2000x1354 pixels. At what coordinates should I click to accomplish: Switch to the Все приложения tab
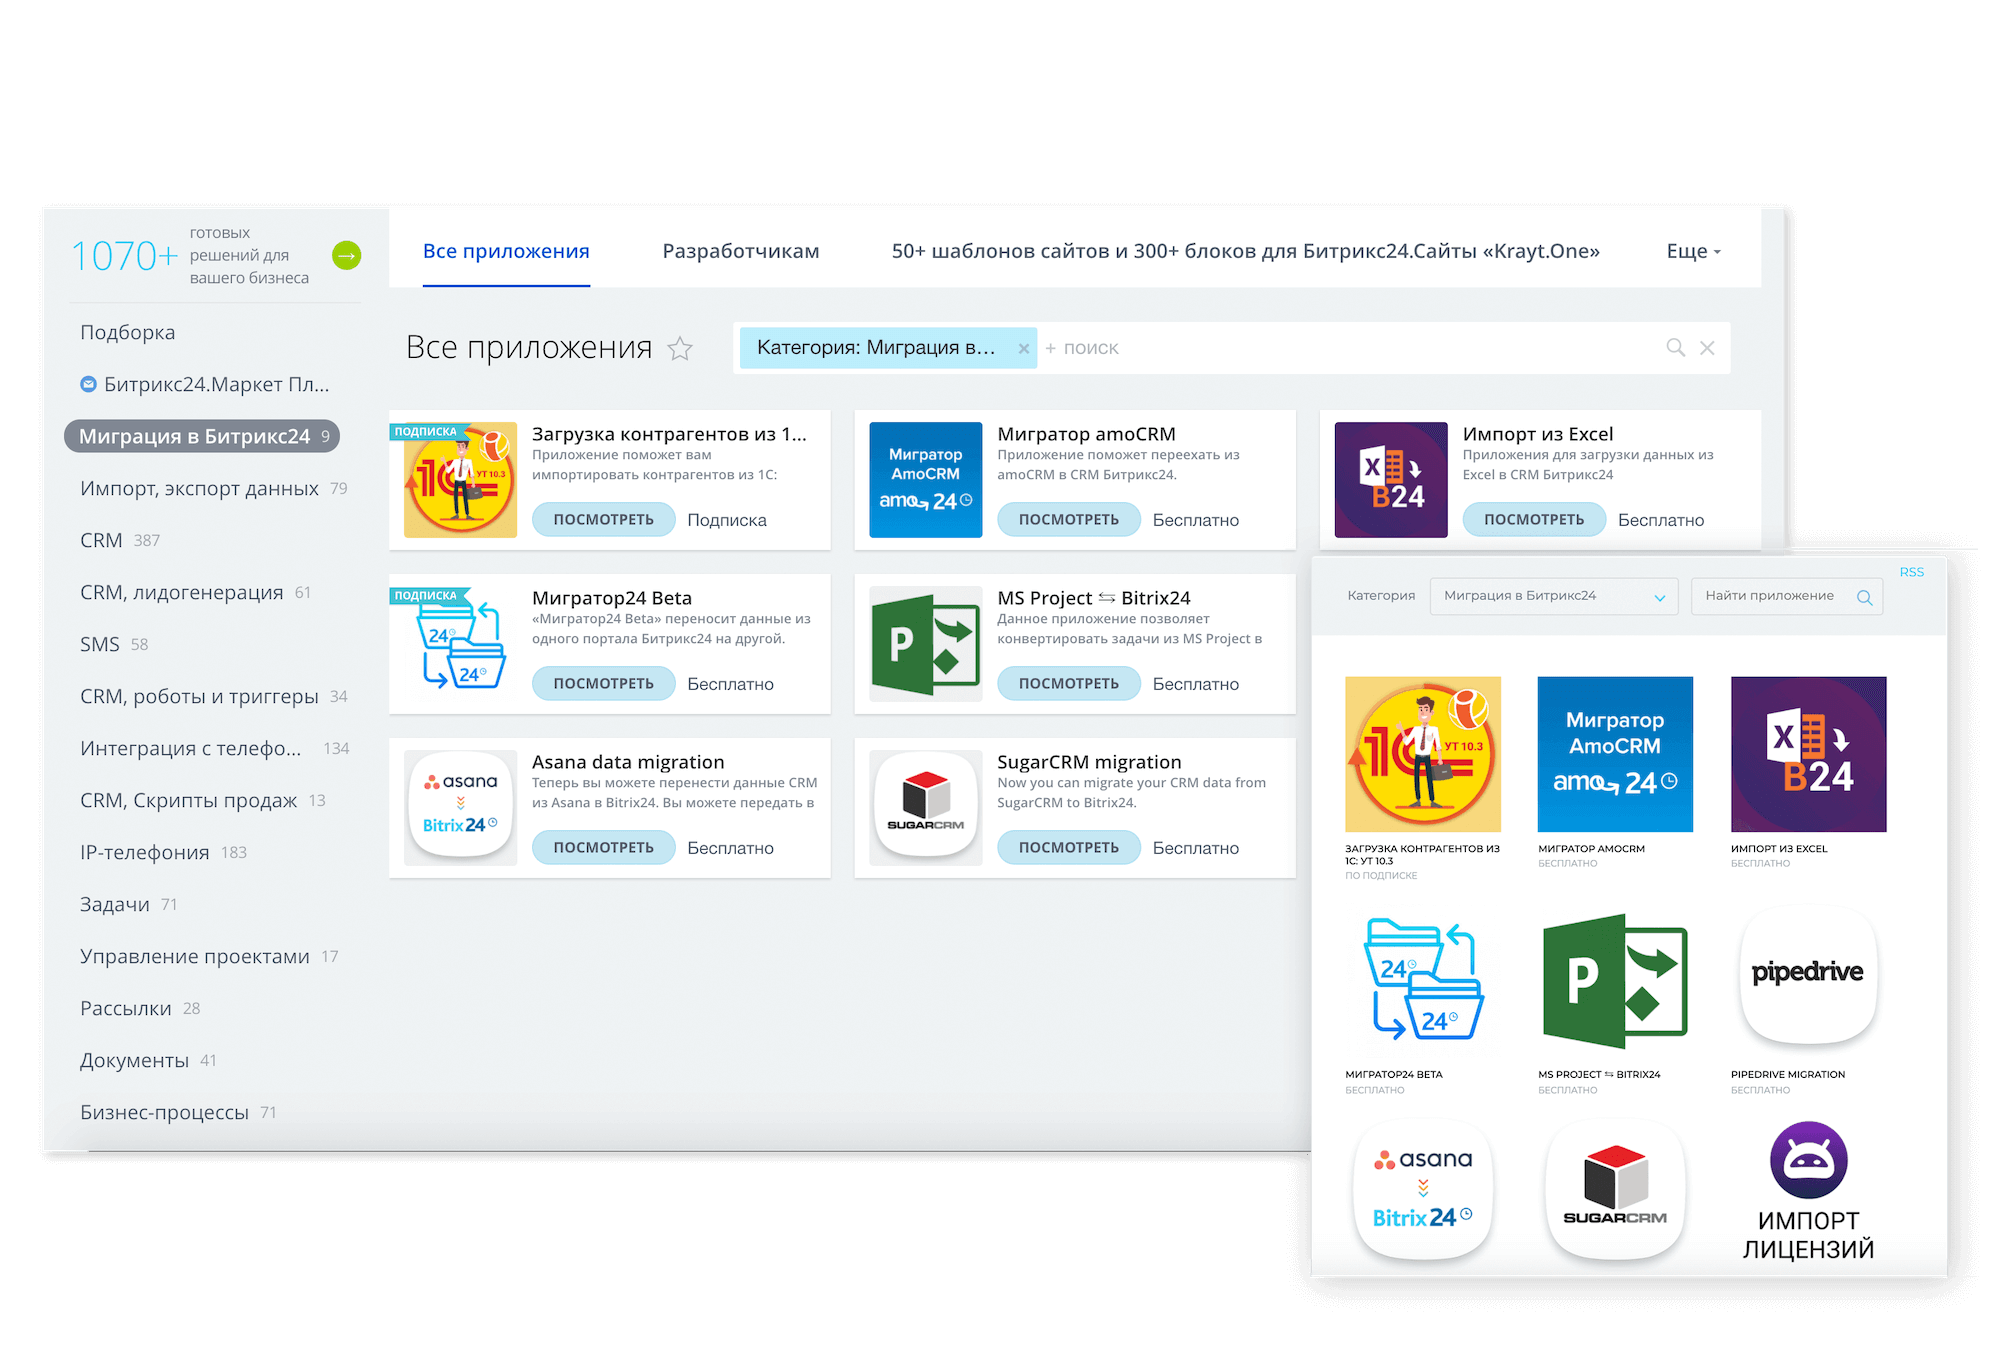(506, 251)
